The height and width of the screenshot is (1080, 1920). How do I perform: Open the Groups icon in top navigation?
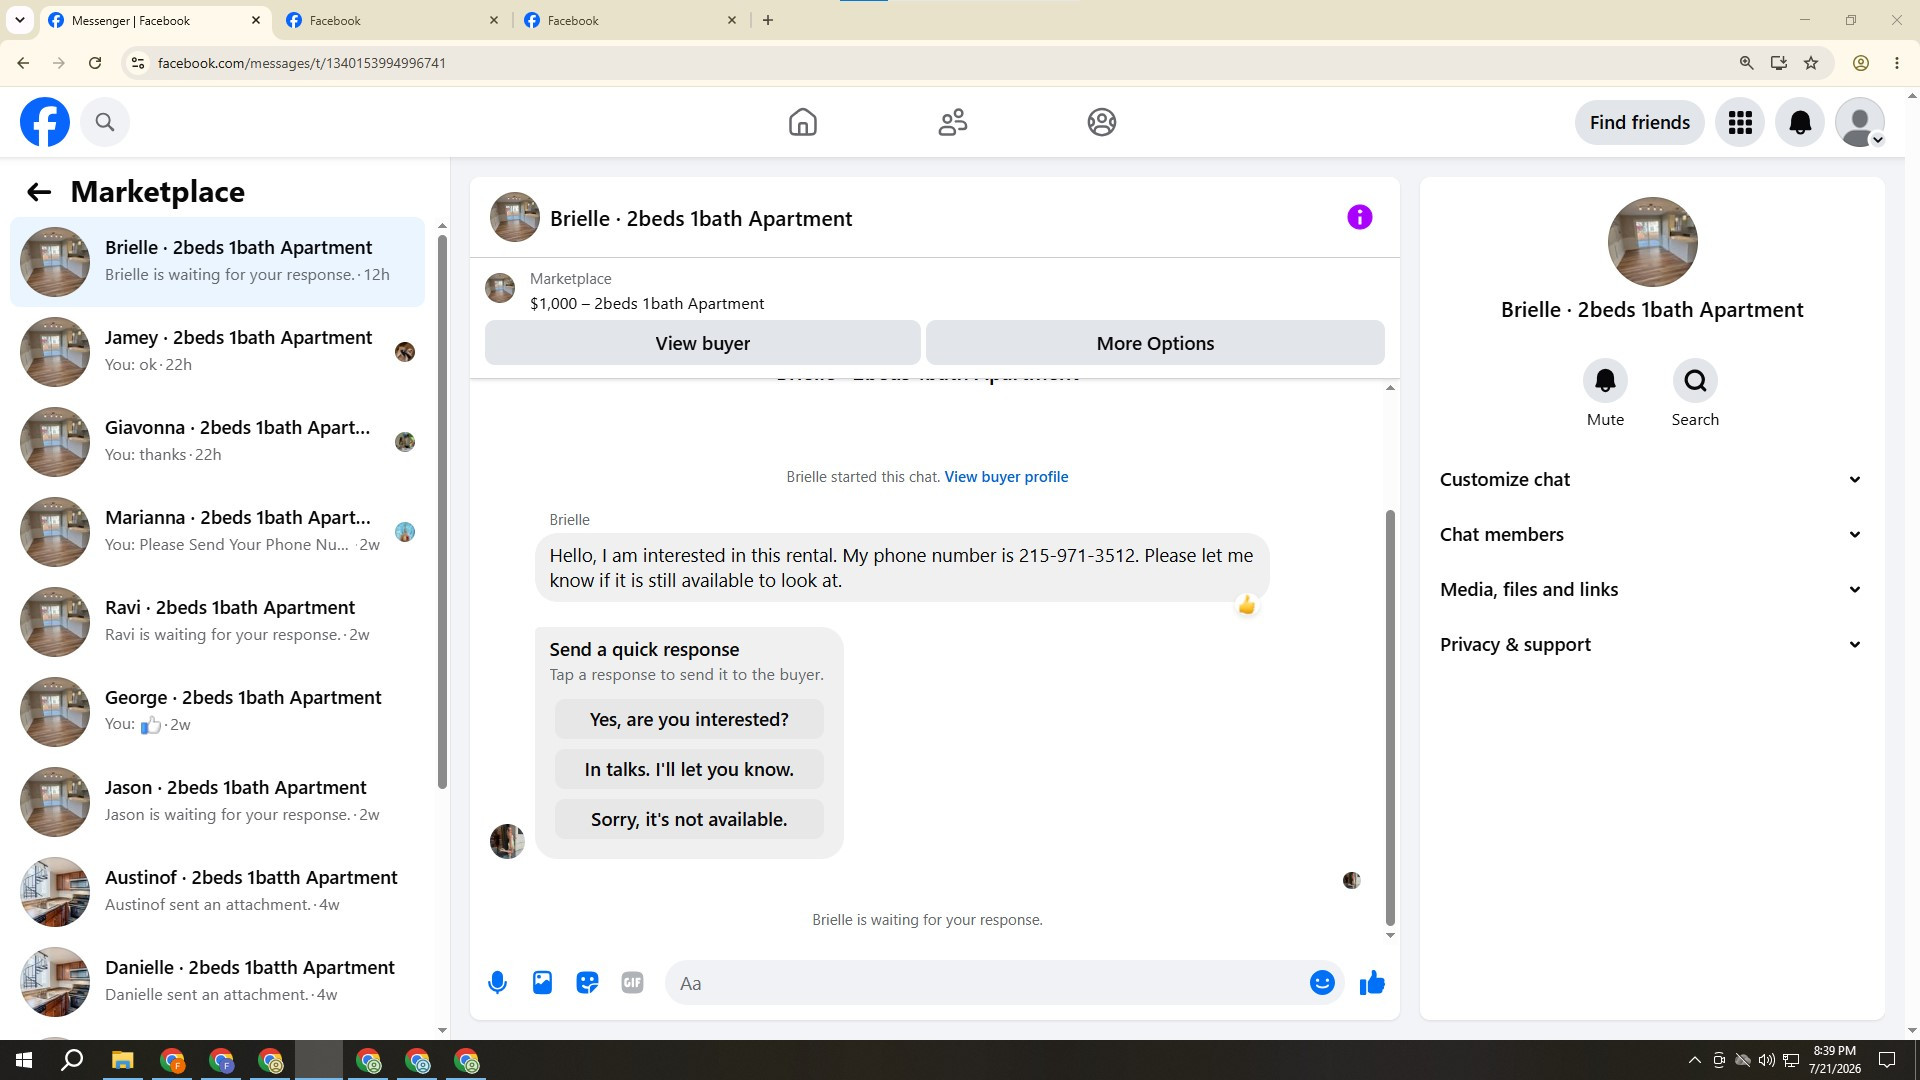(1101, 122)
